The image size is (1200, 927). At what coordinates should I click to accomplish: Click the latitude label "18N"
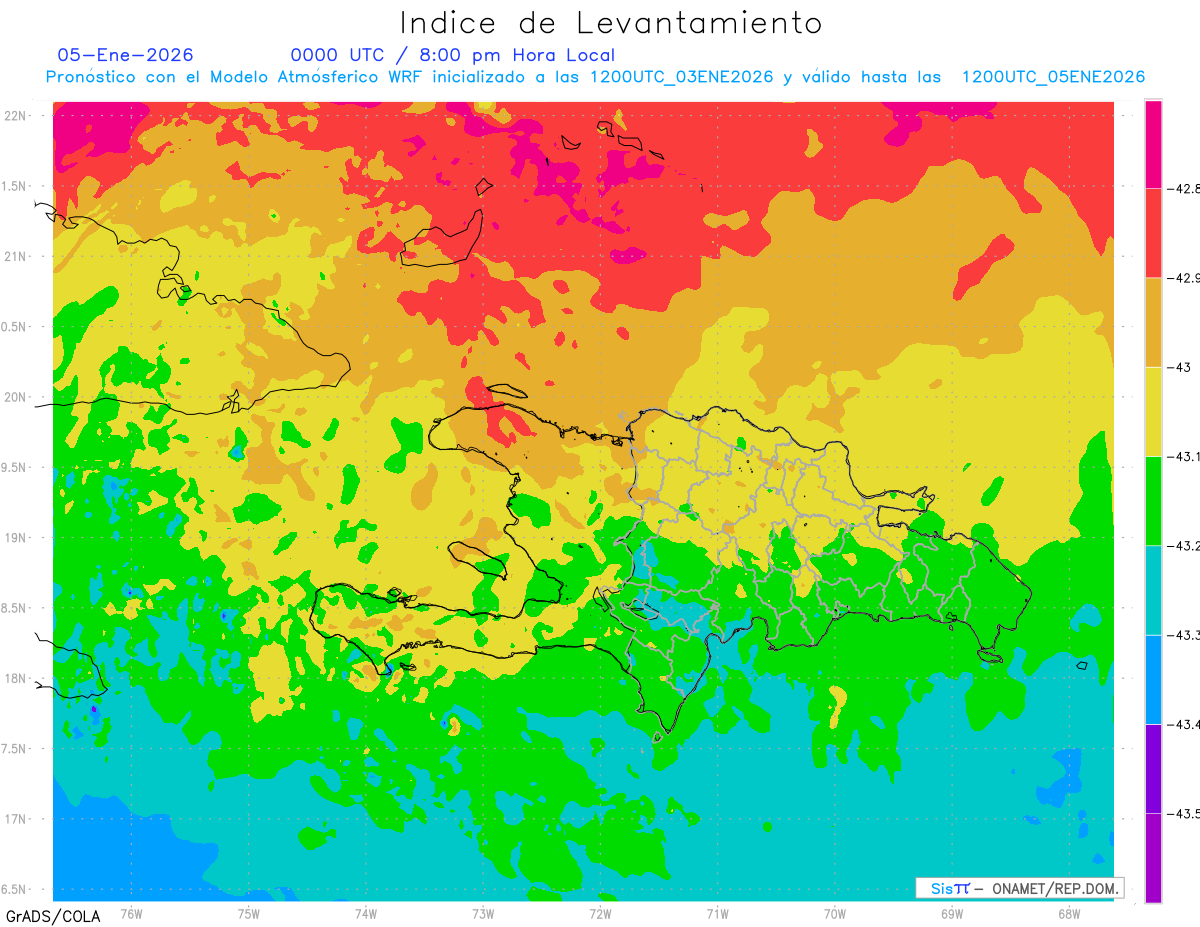tap(17, 679)
